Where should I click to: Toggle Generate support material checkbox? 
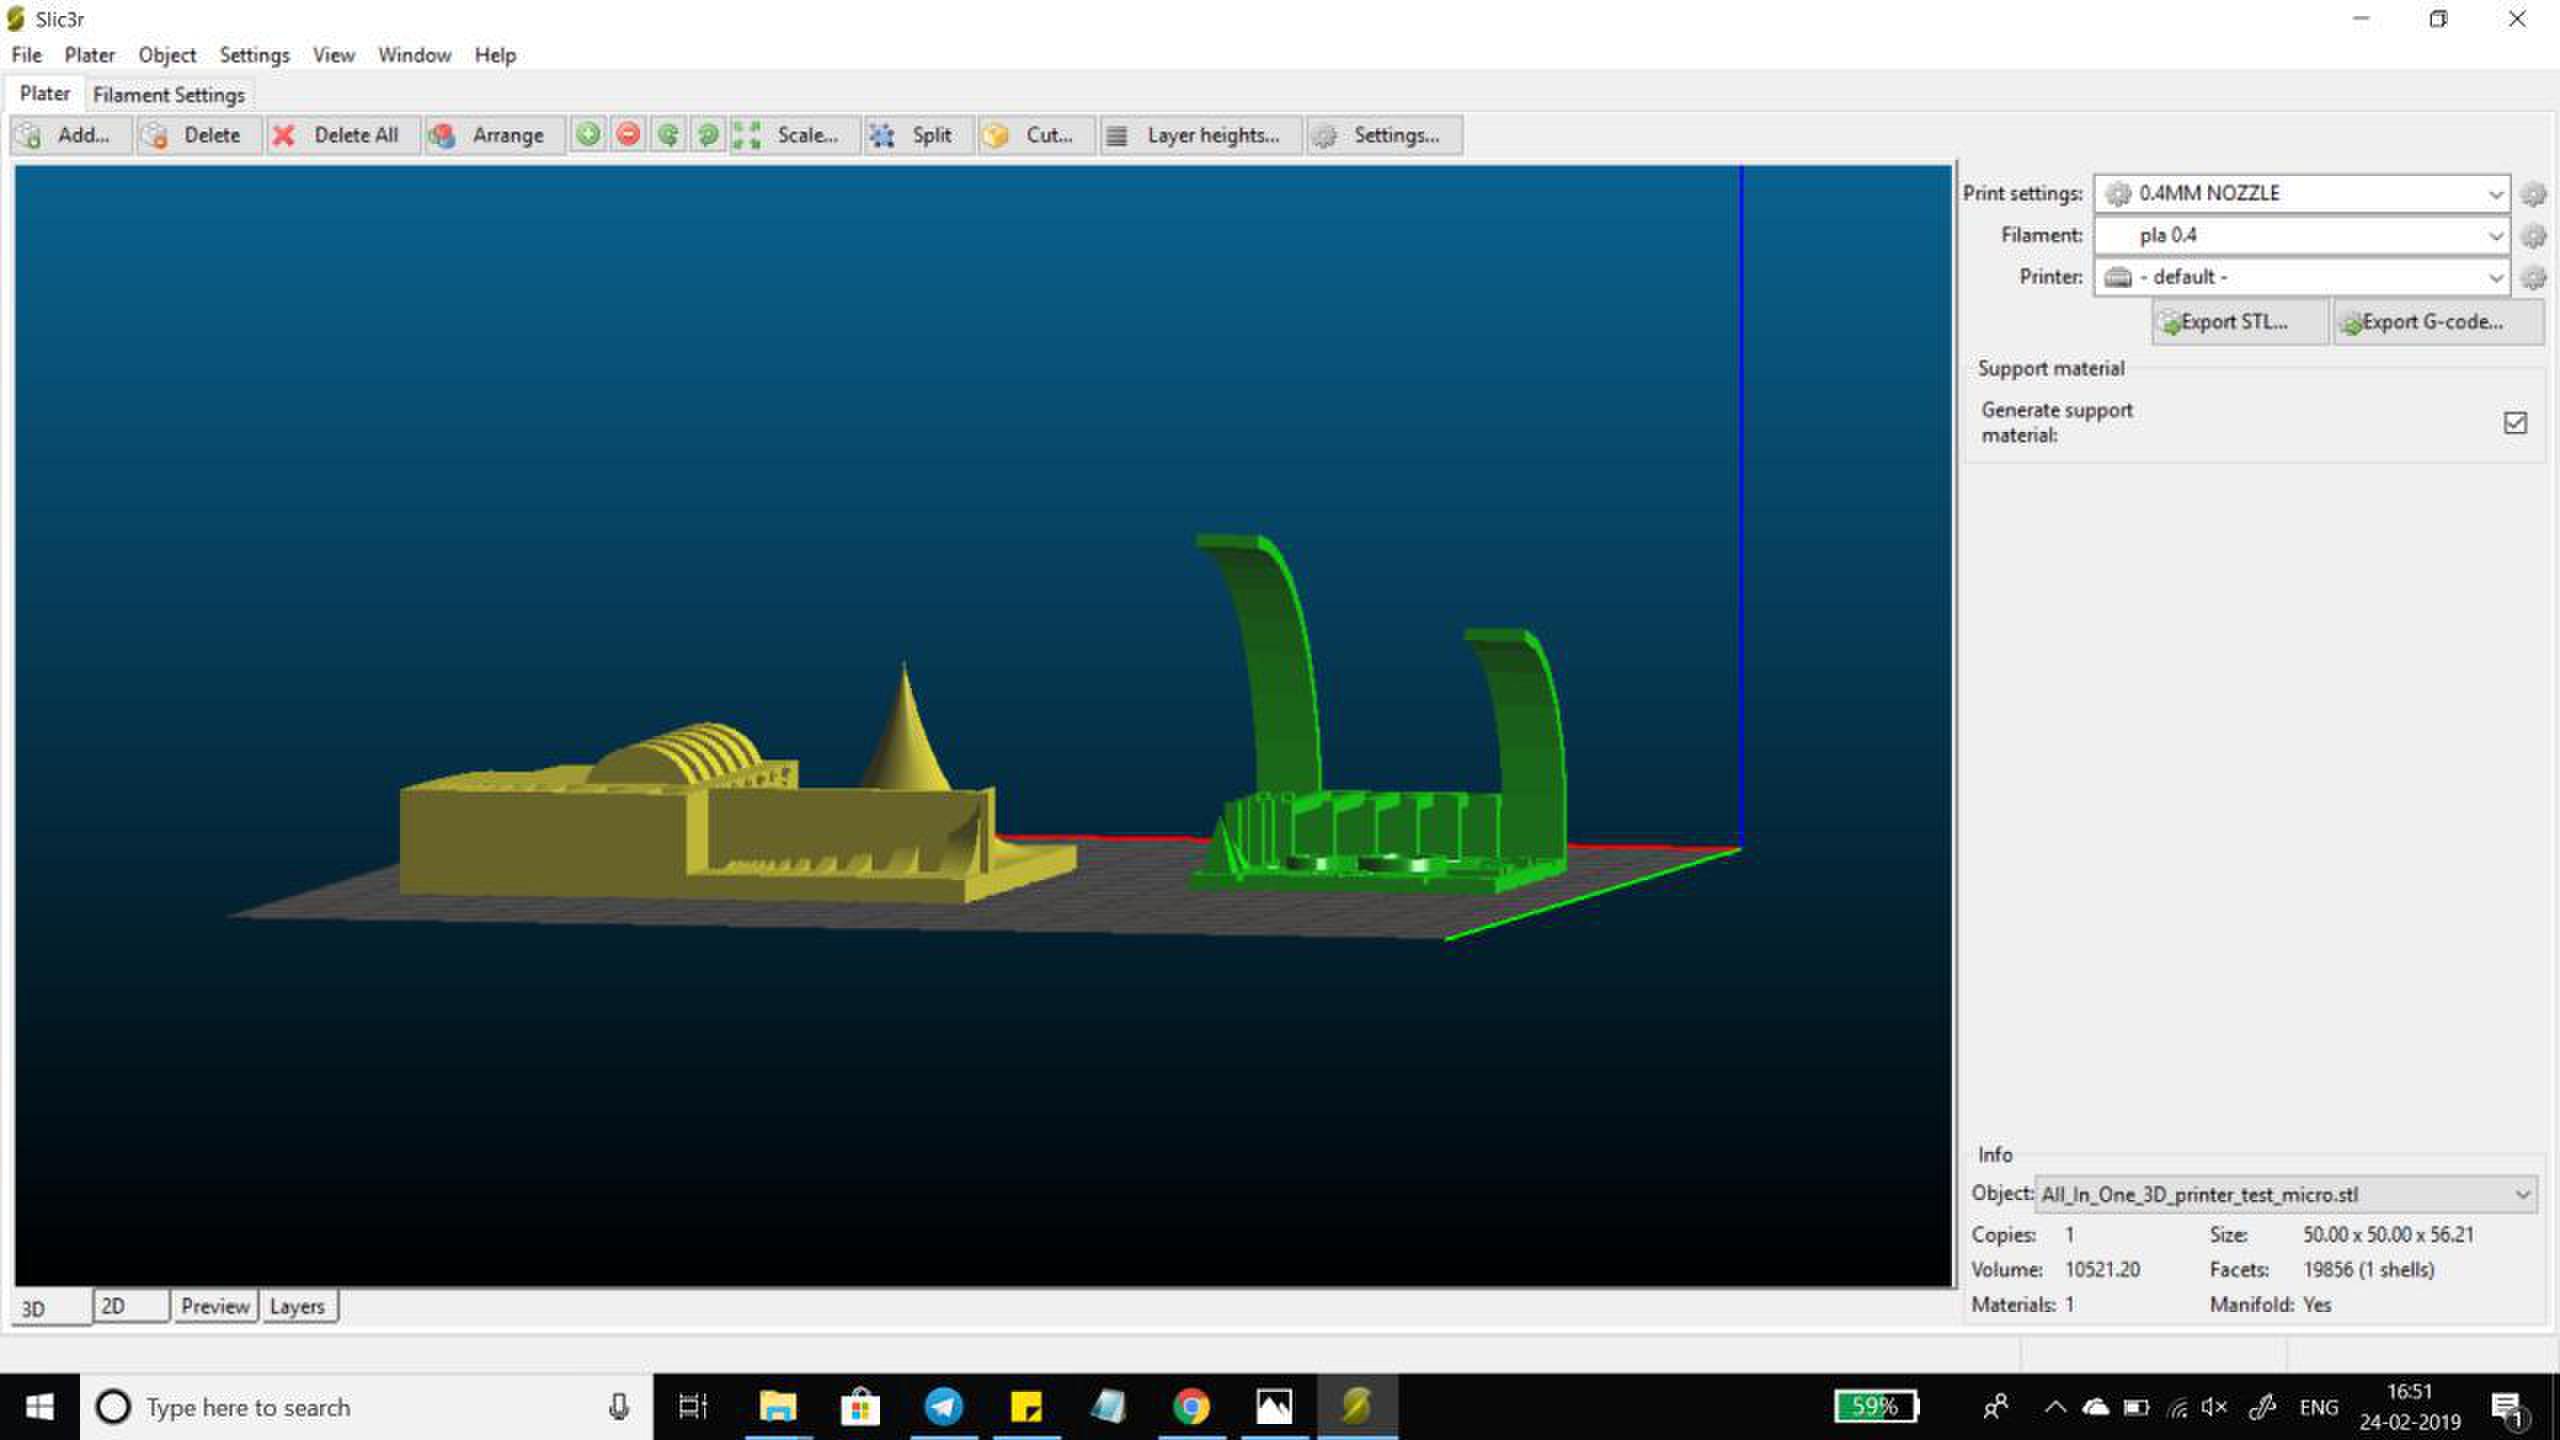(2515, 423)
